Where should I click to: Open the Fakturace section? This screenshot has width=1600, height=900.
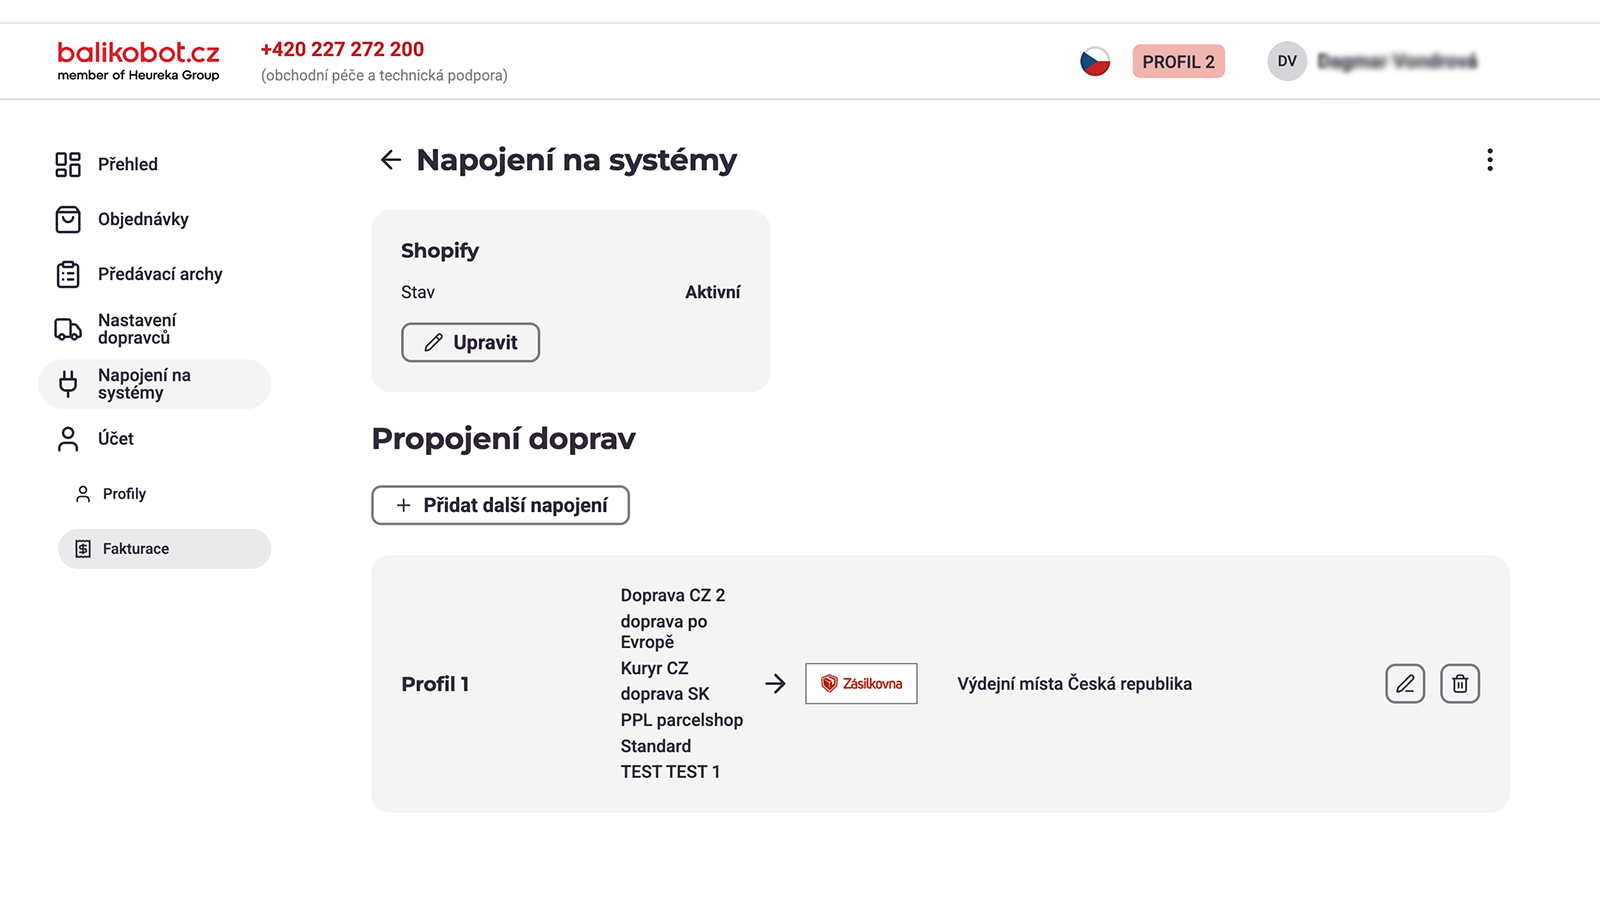(x=164, y=549)
